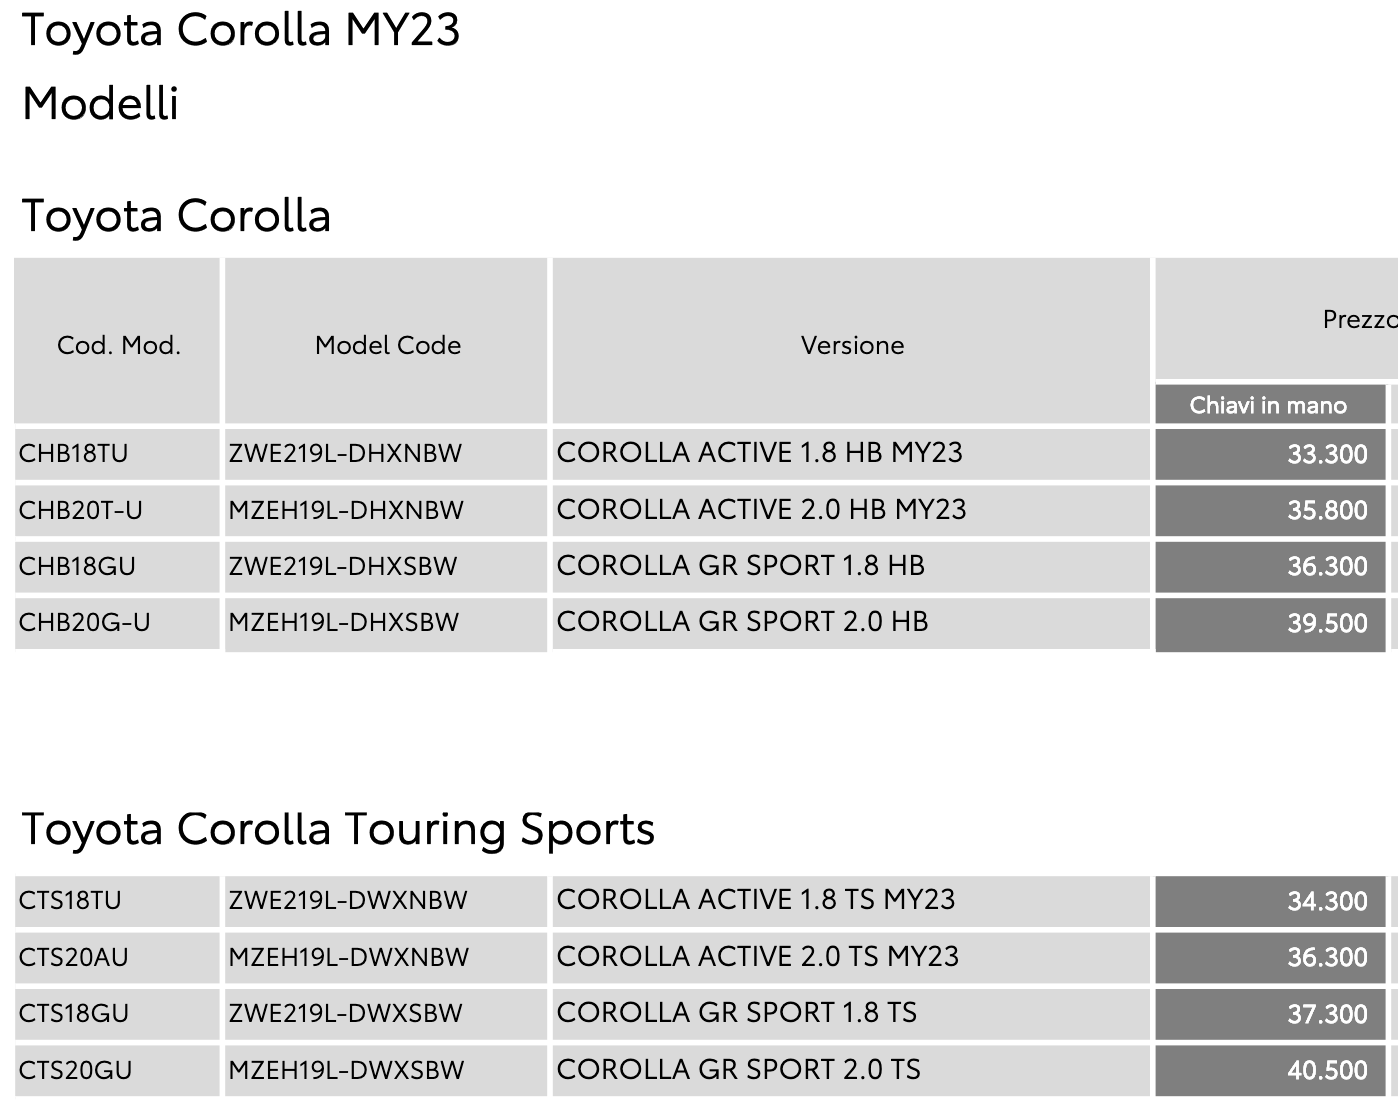Select the CHB18TU code cell
Viewport: 1398px width, 1114px height.
tap(117, 454)
